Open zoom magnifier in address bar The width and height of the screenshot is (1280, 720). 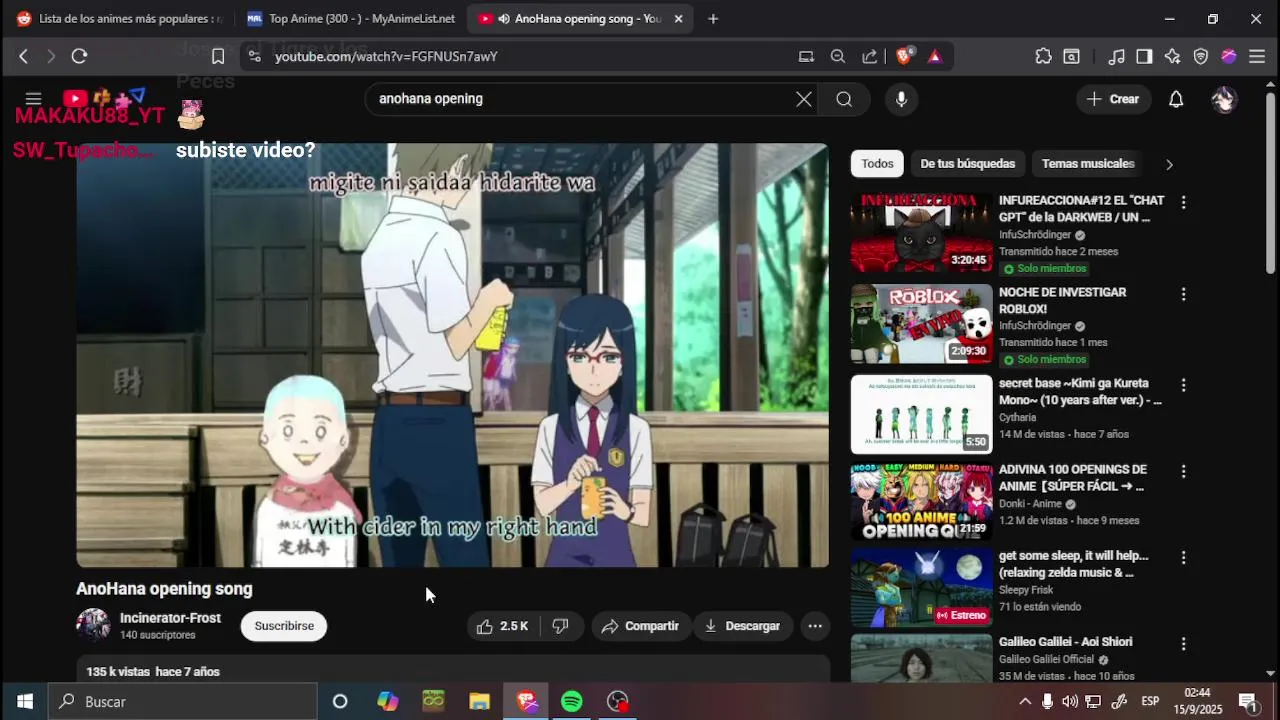[838, 57]
